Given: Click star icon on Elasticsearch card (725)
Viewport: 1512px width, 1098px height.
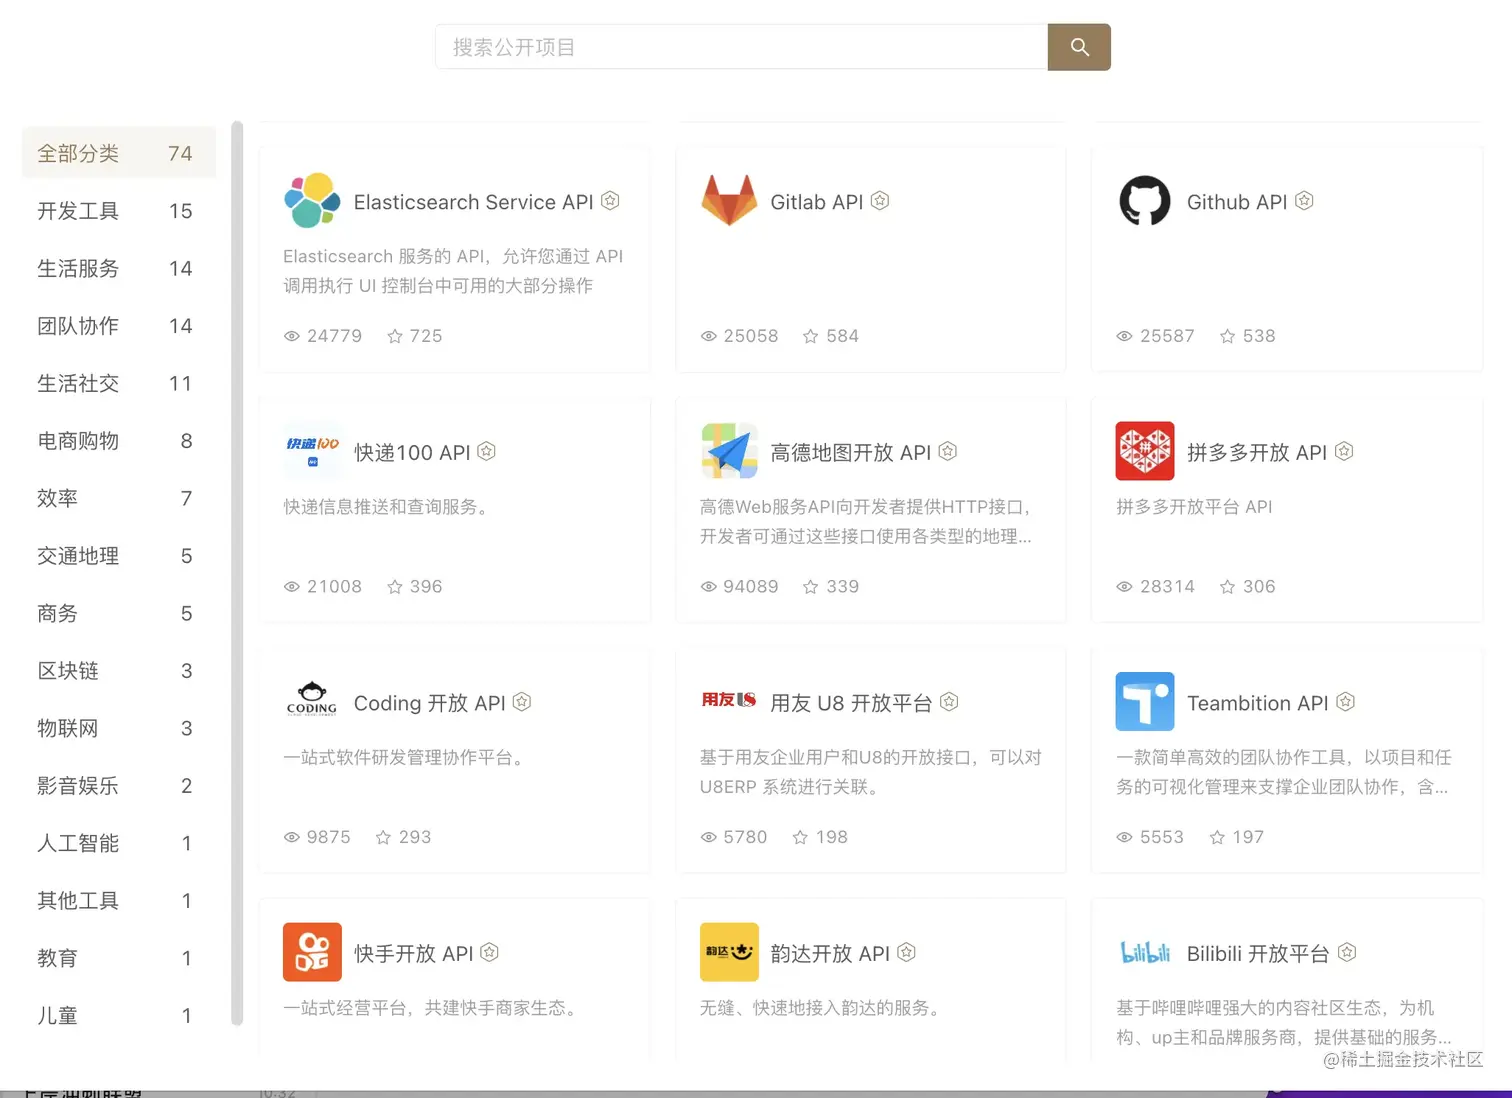Looking at the screenshot, I should pos(395,336).
